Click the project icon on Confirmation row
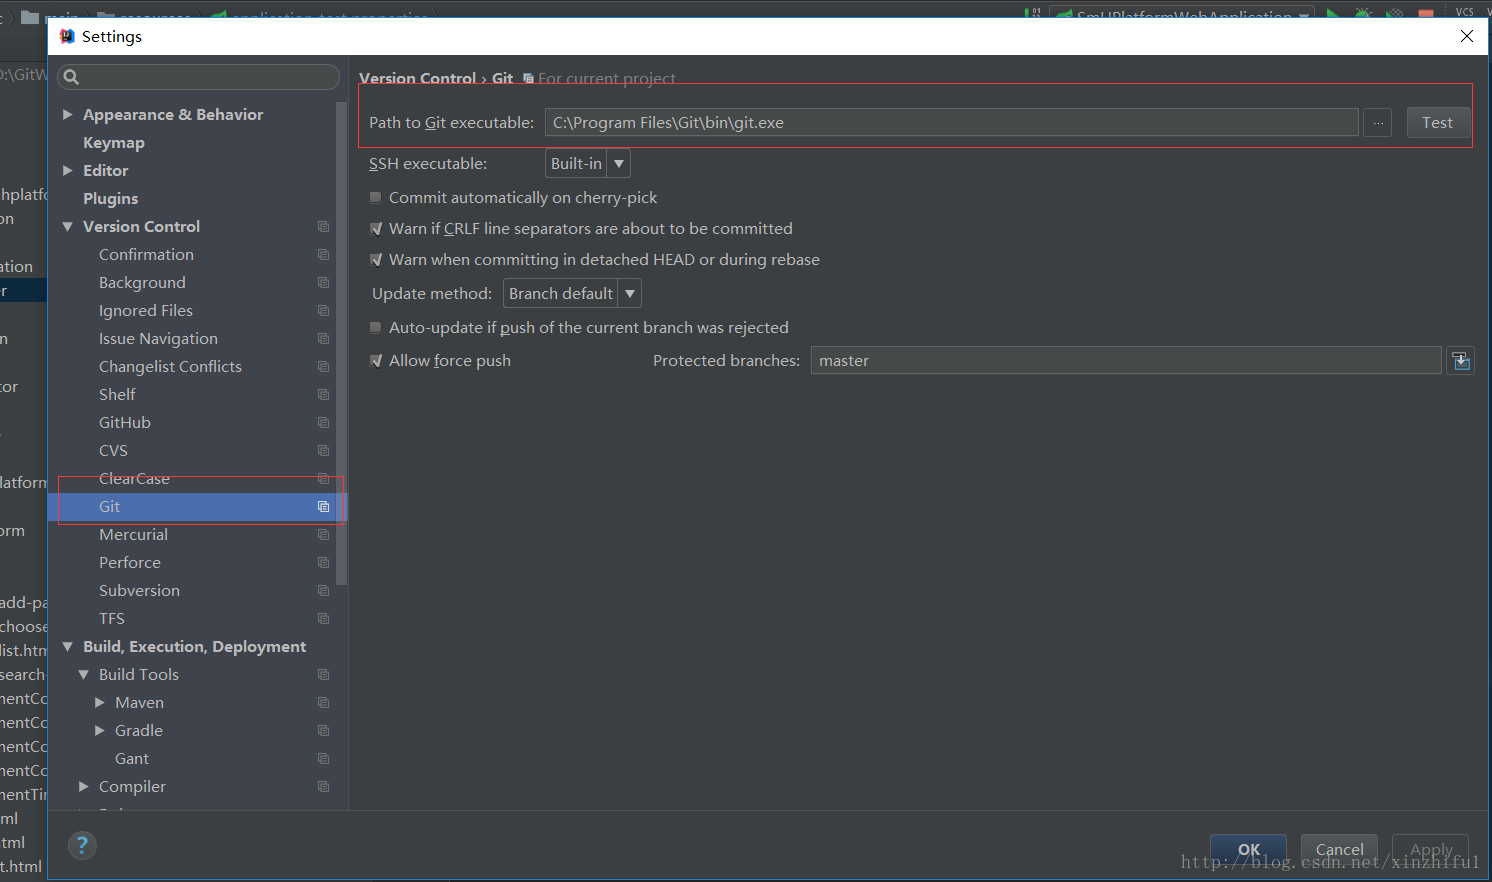1492x882 pixels. [323, 255]
